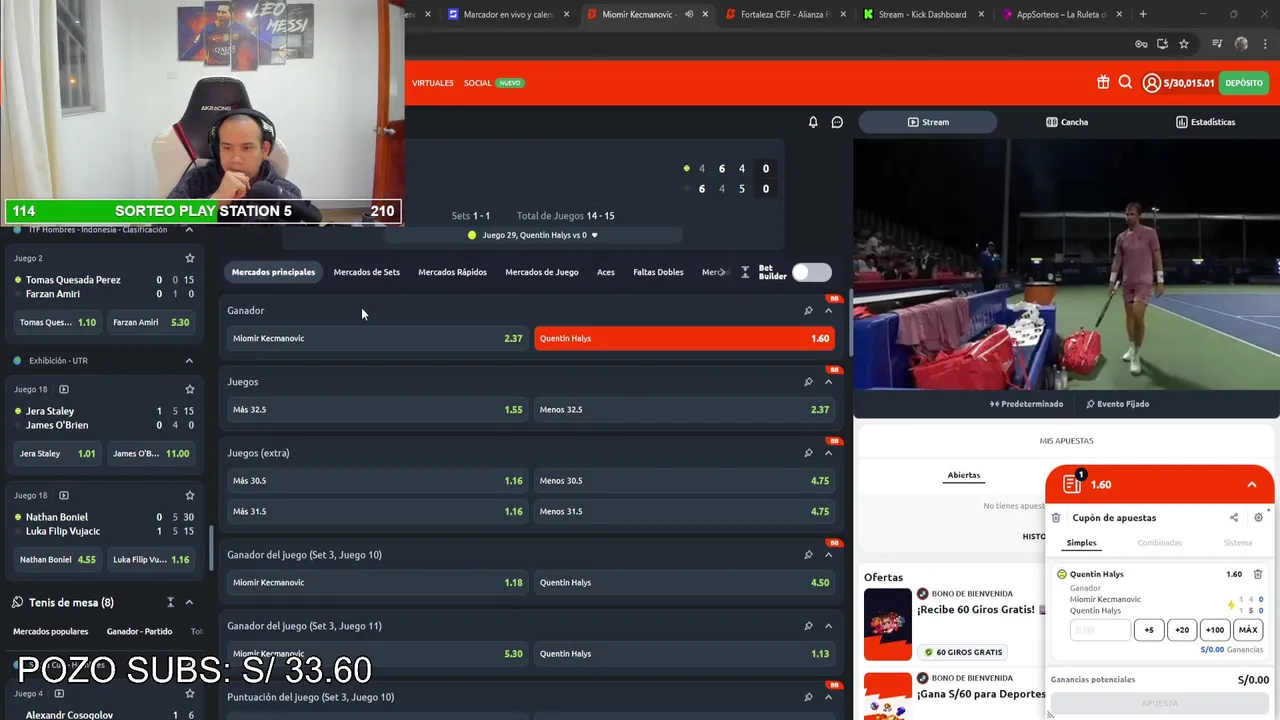The image size is (1280, 720).
Task: Click the install app icon in address bar
Action: click(1162, 44)
